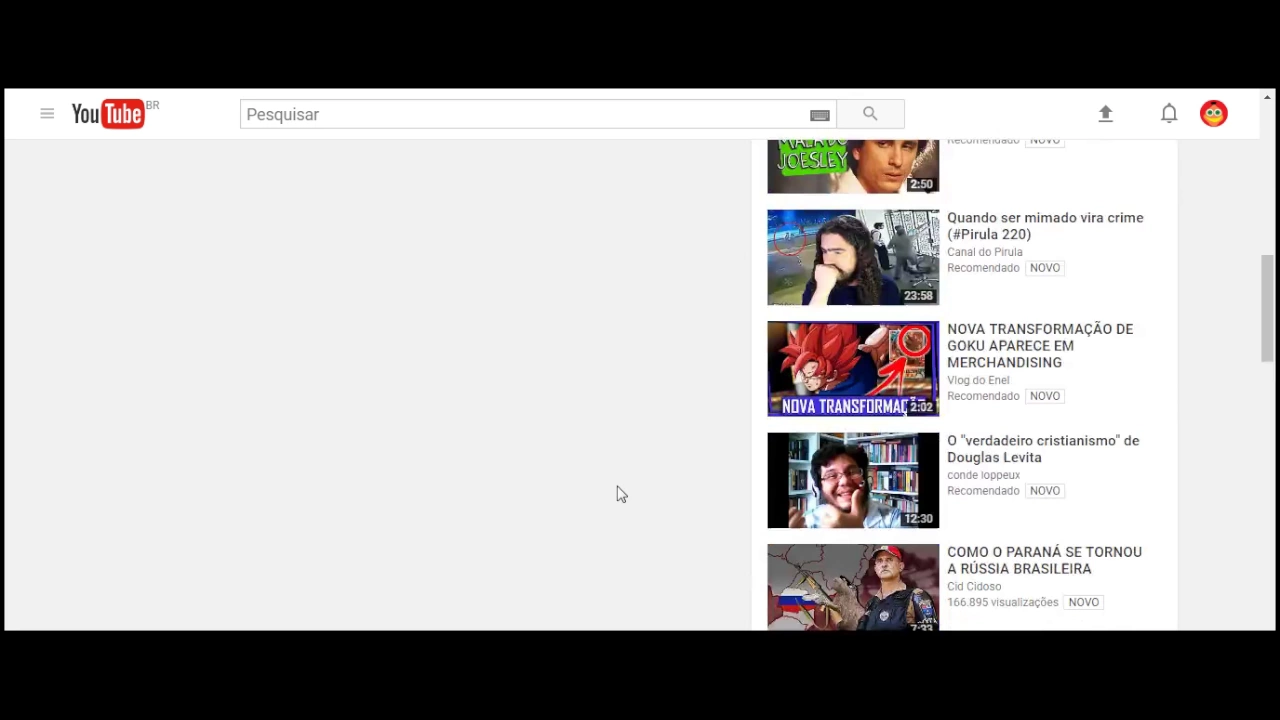Open the Joesley video thumbnail at top
The height and width of the screenshot is (720, 1280).
(853, 167)
